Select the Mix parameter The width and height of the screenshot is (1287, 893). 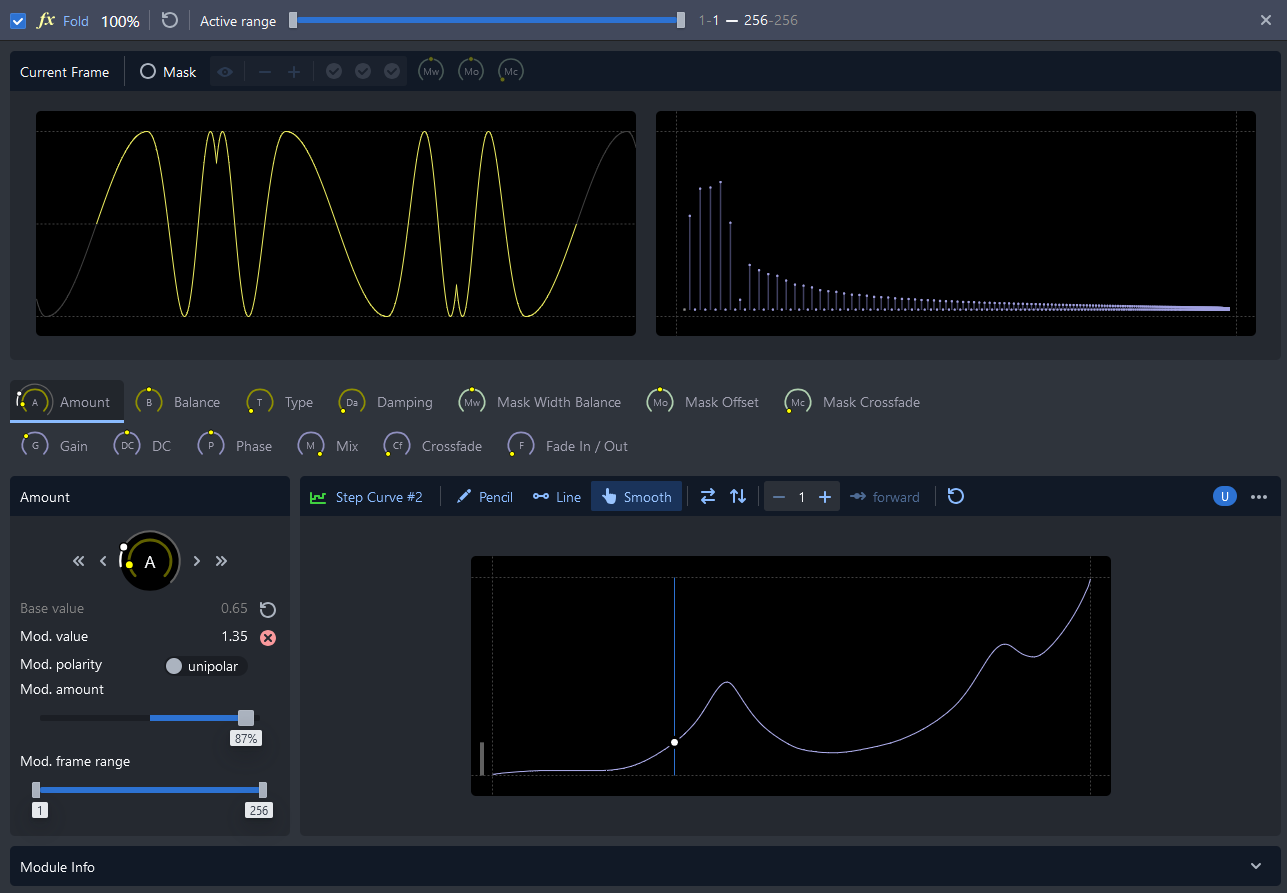click(329, 446)
